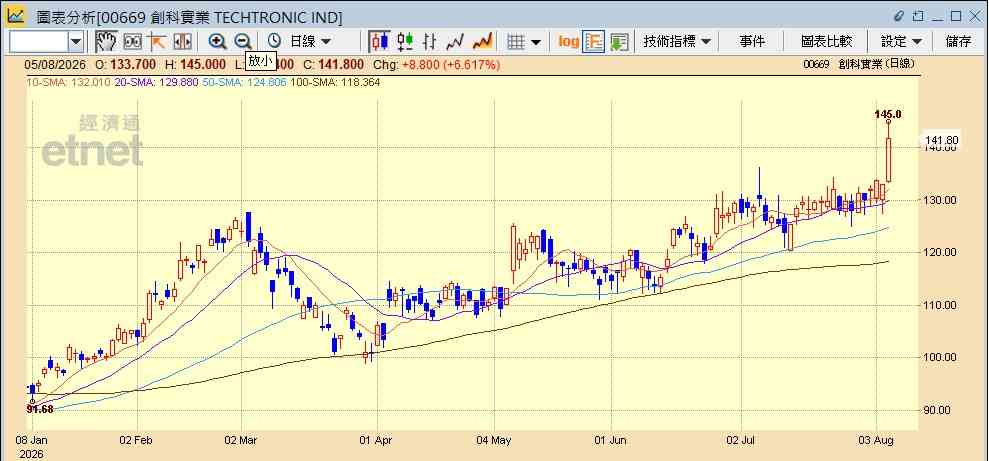Viewport: 989px width, 461px height.
Task: Click the detach window icon in title bar
Action: (x=918, y=16)
